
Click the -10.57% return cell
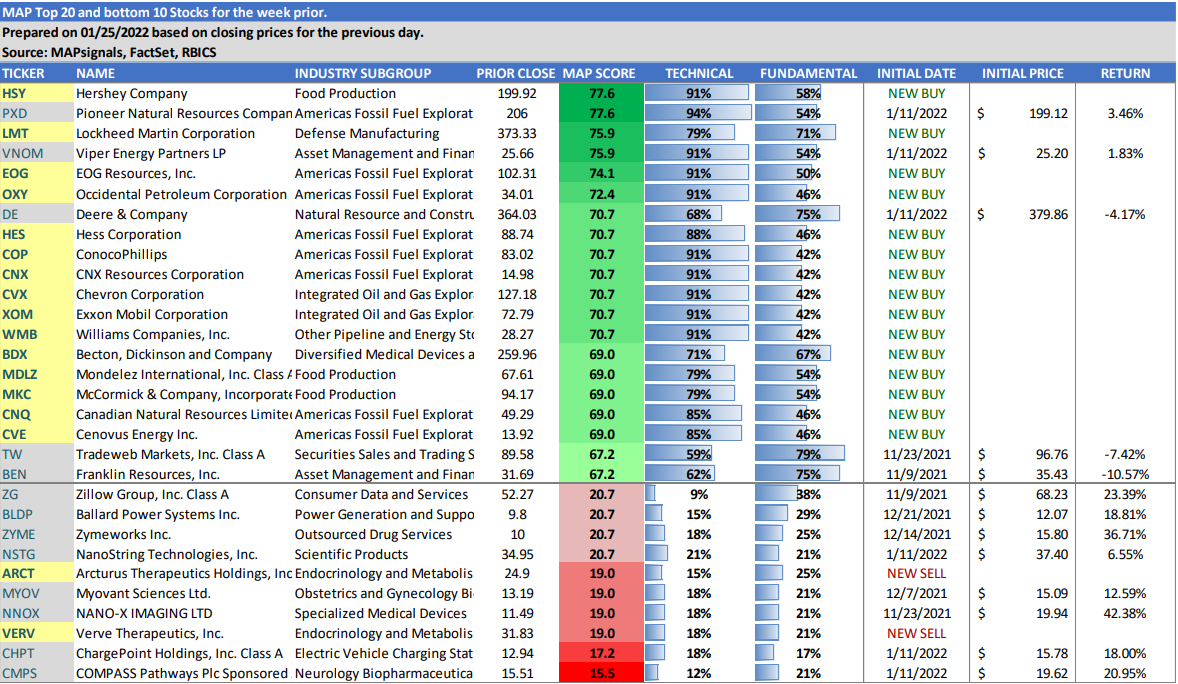(1125, 474)
